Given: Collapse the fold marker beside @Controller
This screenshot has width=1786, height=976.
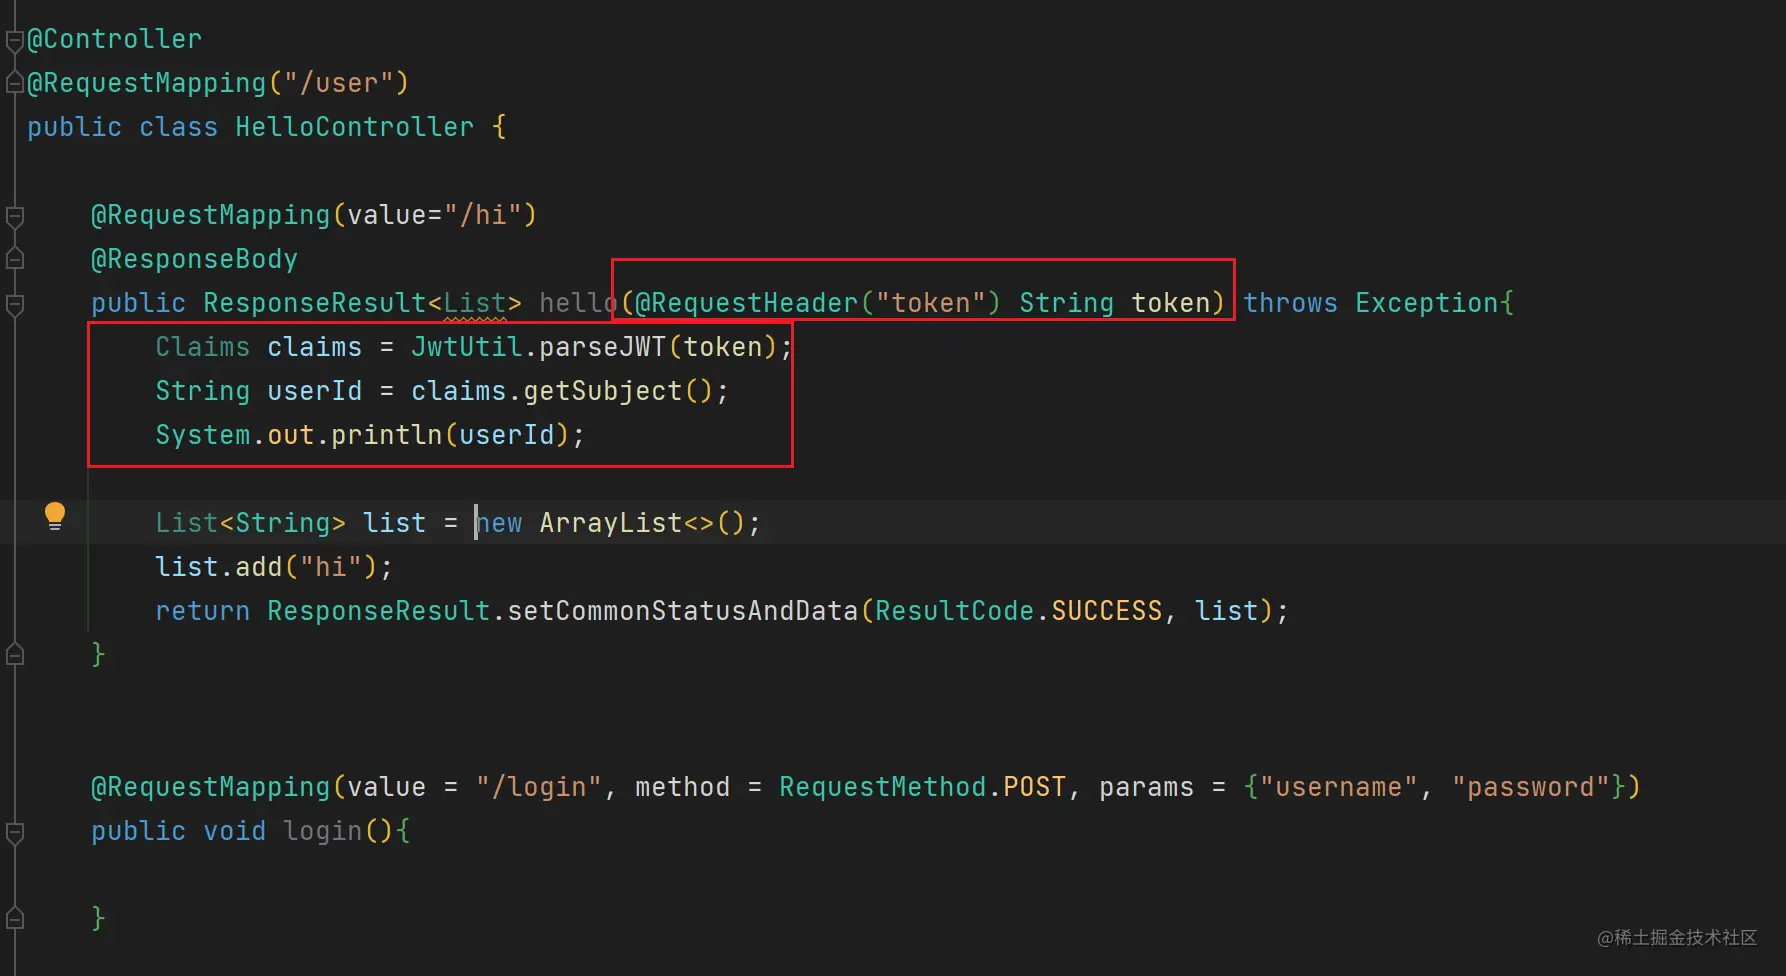Looking at the screenshot, I should tap(14, 40).
